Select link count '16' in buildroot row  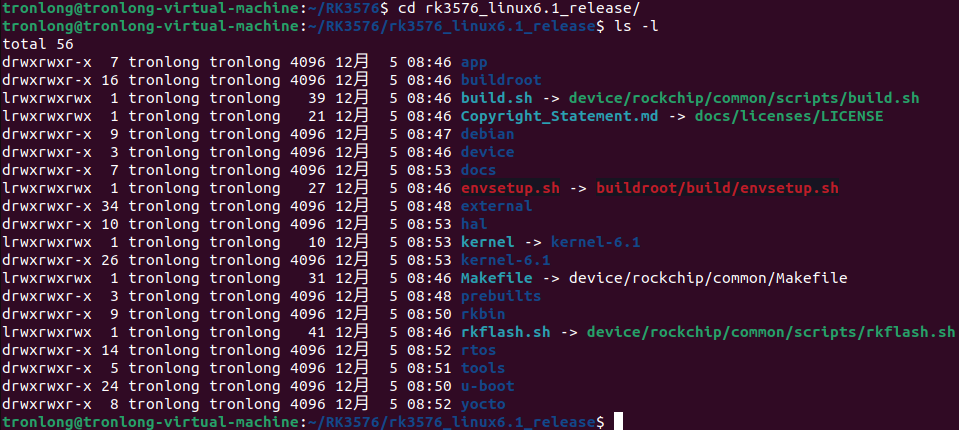coord(110,81)
